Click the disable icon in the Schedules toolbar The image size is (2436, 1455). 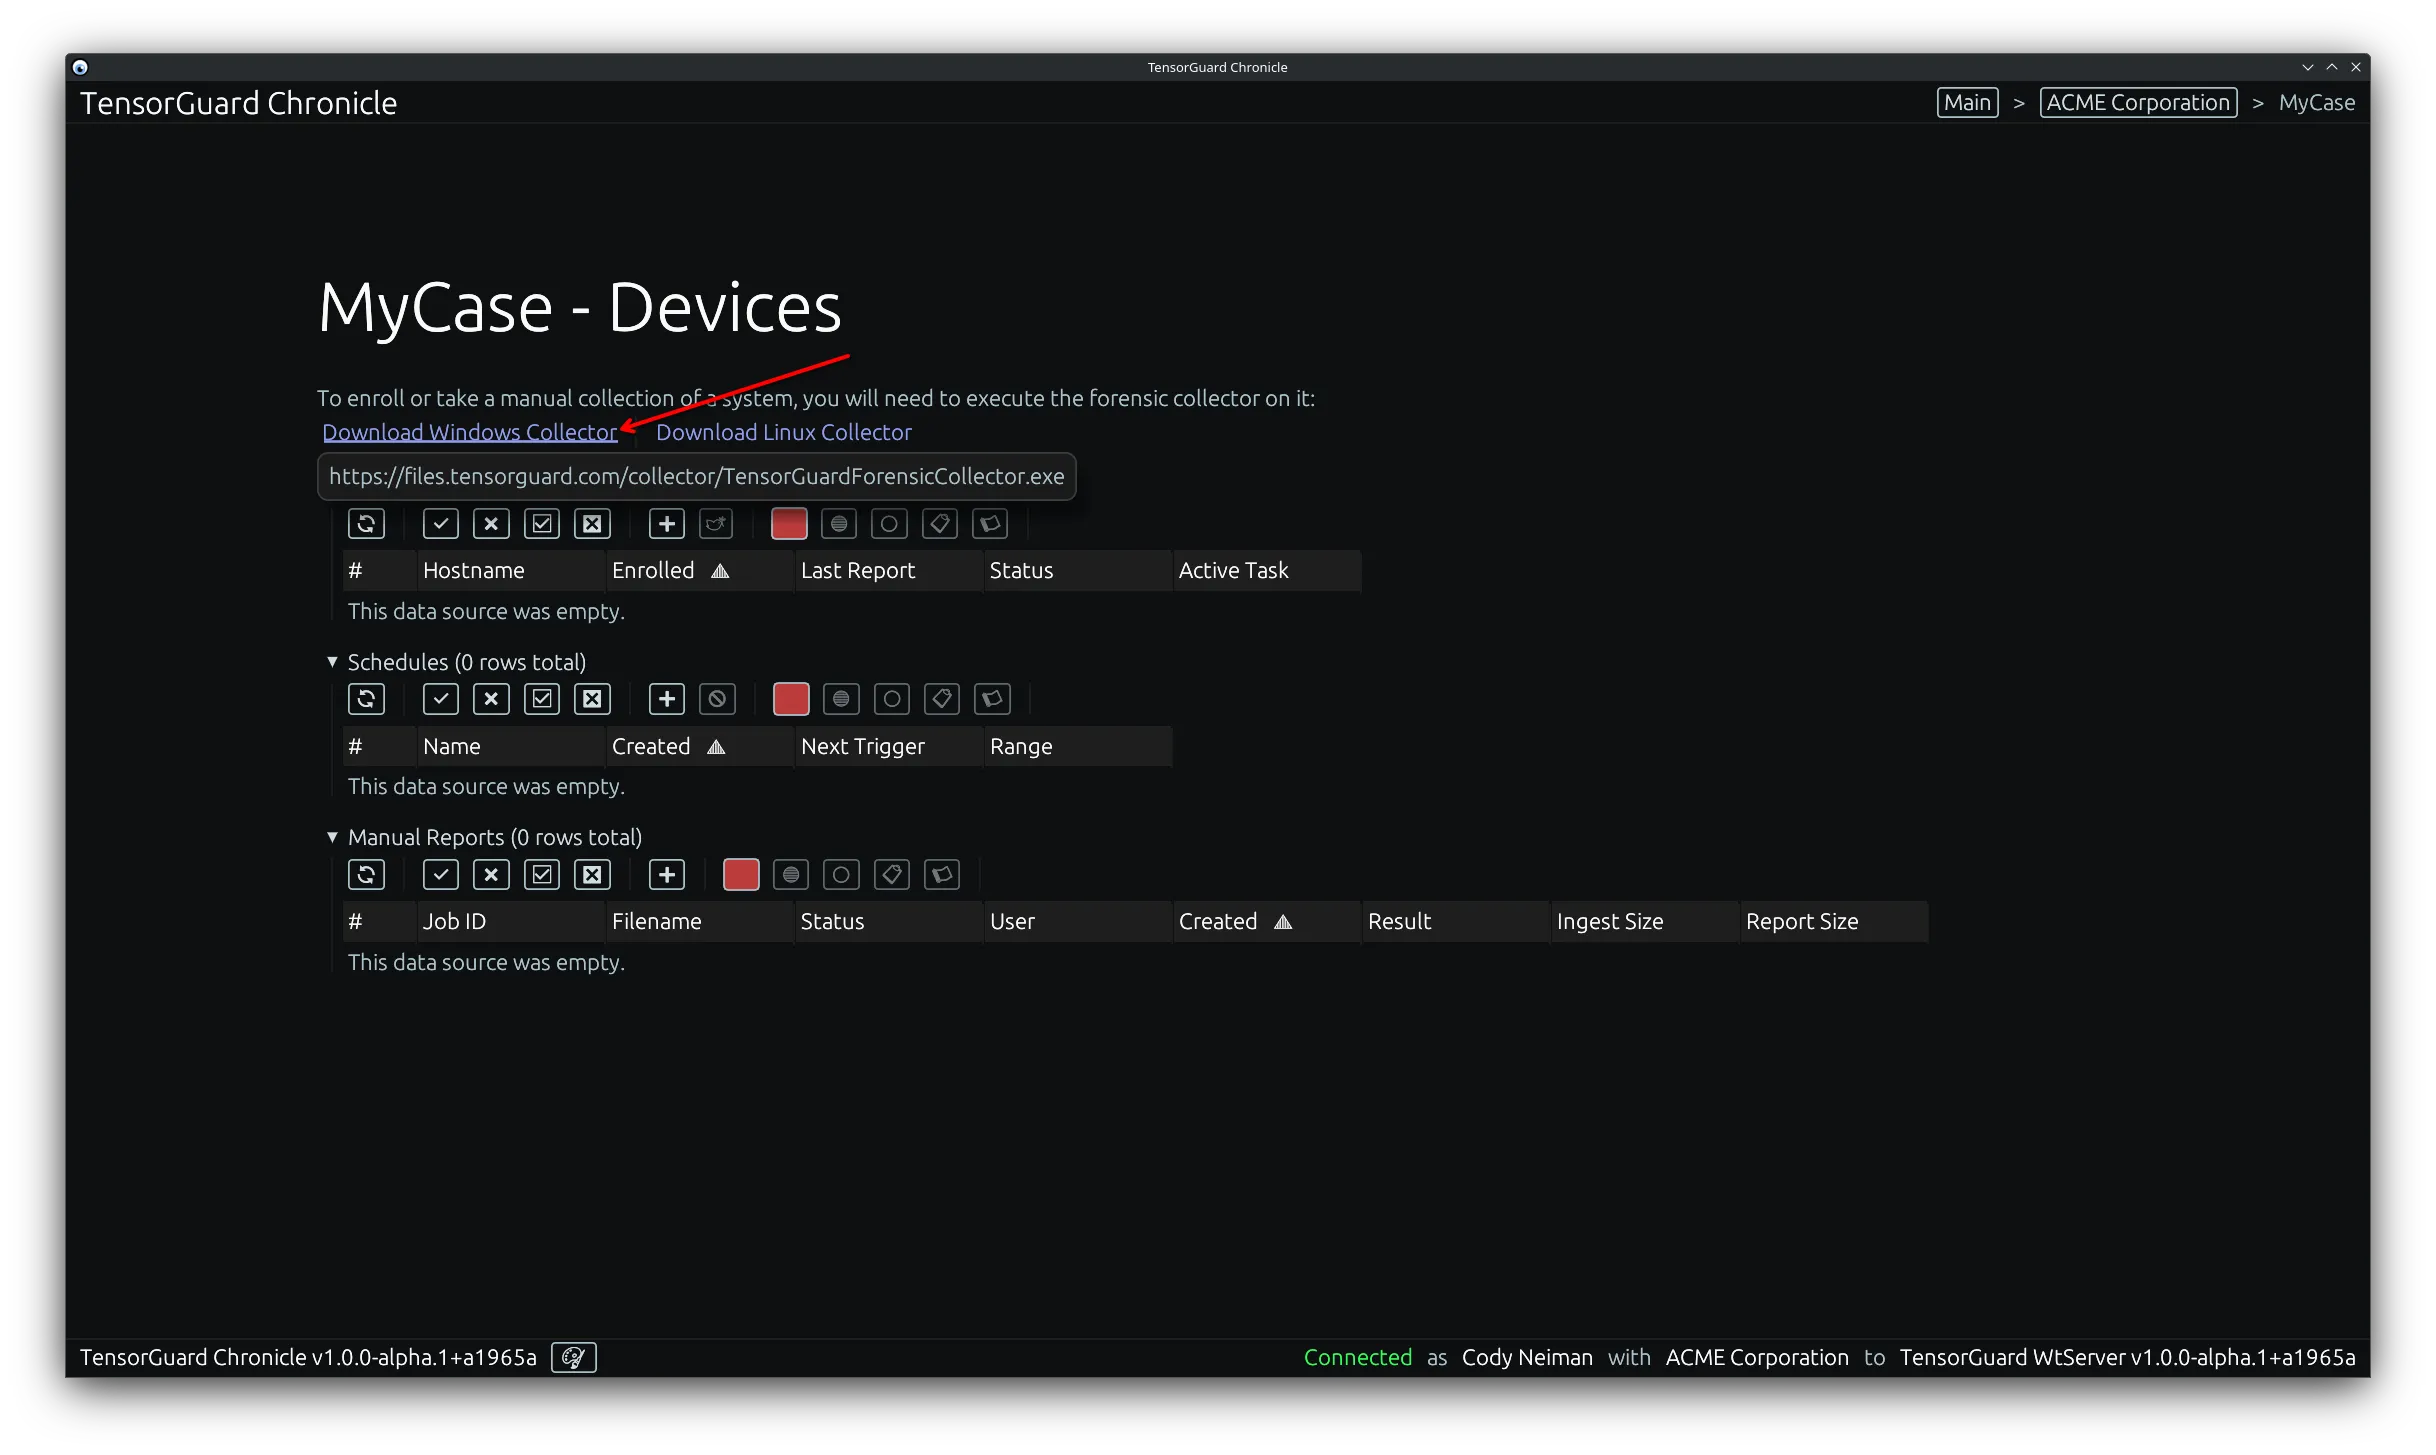717,698
